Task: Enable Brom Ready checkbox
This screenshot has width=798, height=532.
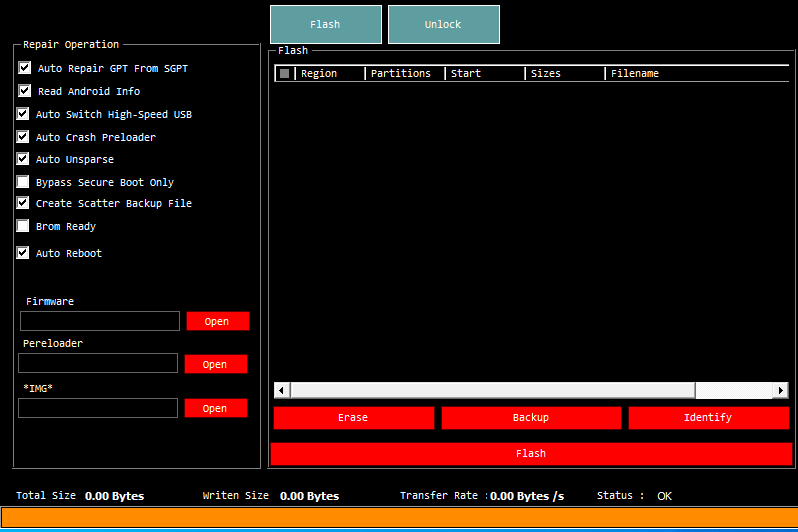Action: (x=23, y=226)
